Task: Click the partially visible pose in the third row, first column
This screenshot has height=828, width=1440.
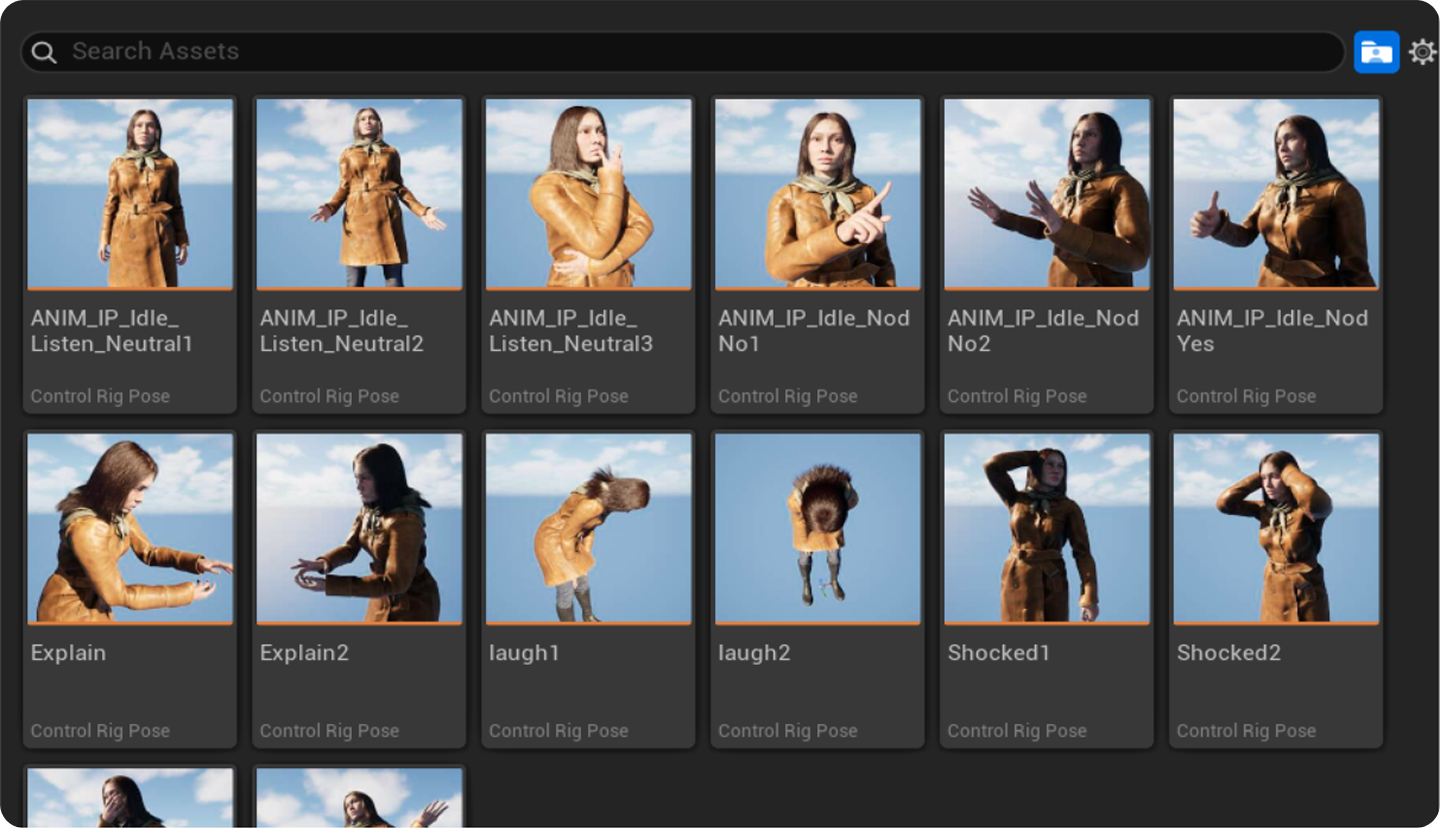Action: [130, 798]
